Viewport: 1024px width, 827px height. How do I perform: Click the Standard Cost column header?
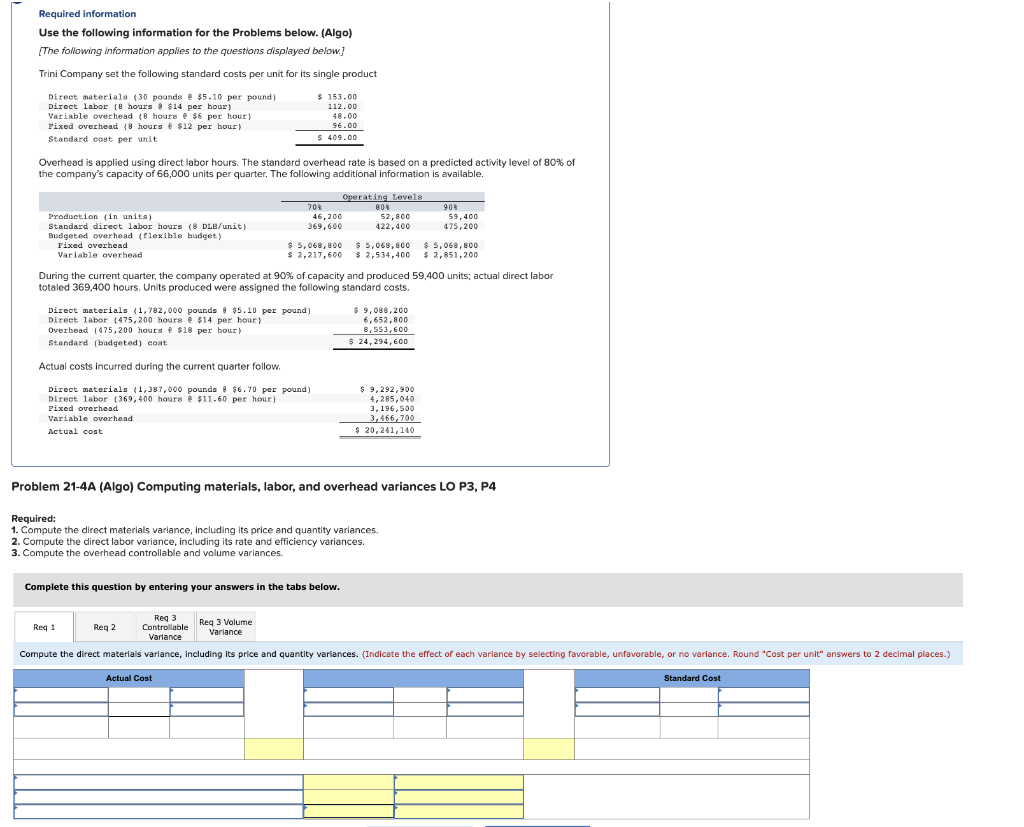[692, 678]
